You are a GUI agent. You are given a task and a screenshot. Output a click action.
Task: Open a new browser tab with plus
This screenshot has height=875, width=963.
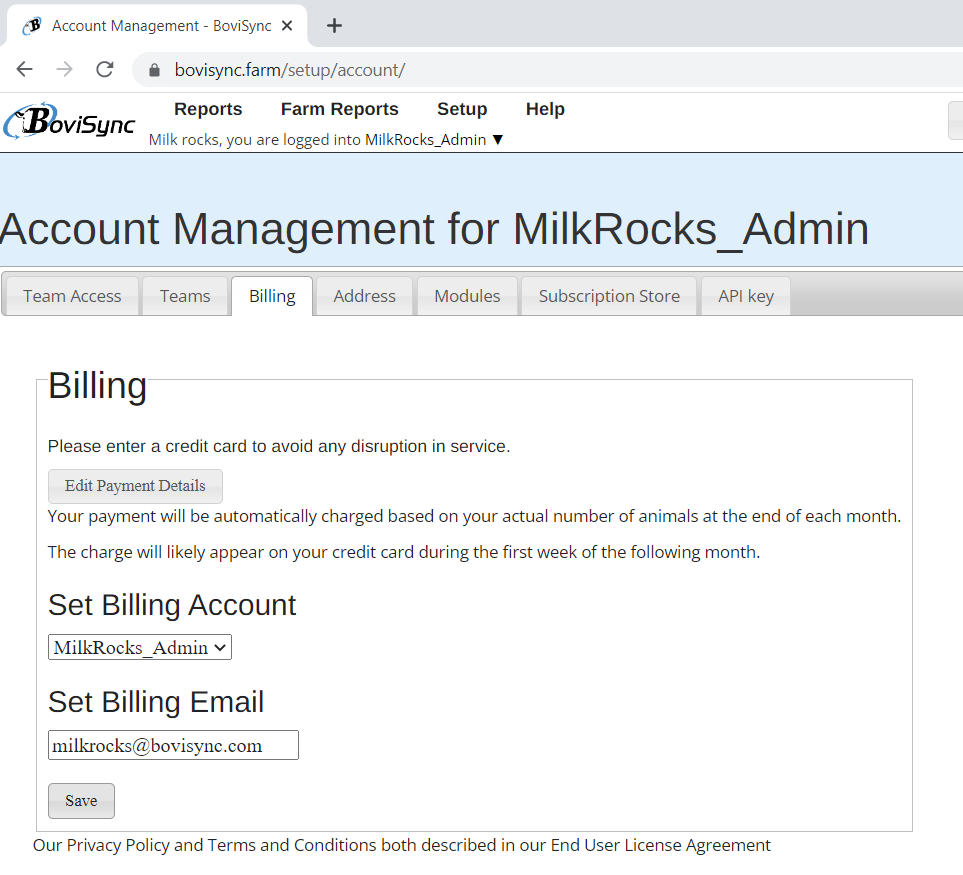(334, 26)
